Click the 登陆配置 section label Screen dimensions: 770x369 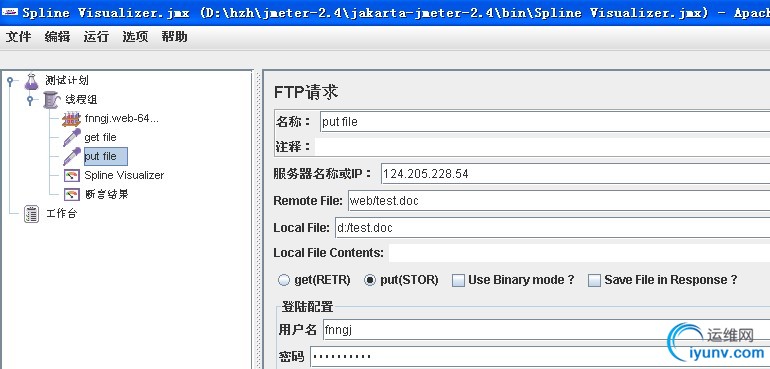click(x=307, y=307)
